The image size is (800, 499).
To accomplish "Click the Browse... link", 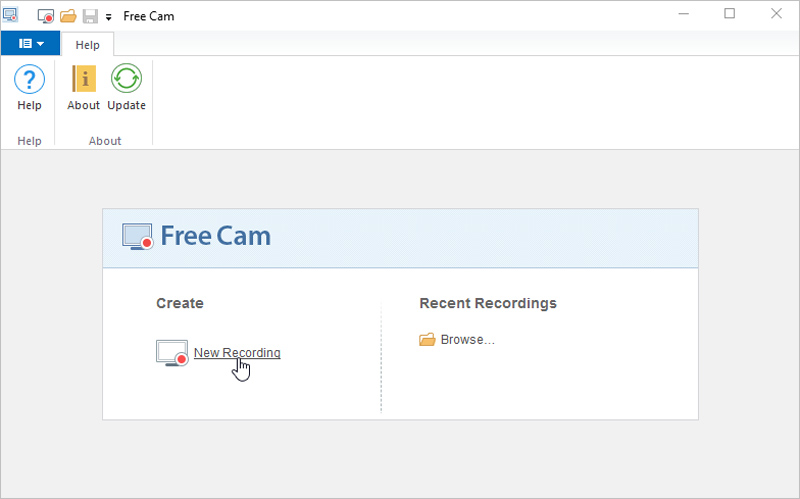I will (x=468, y=340).
